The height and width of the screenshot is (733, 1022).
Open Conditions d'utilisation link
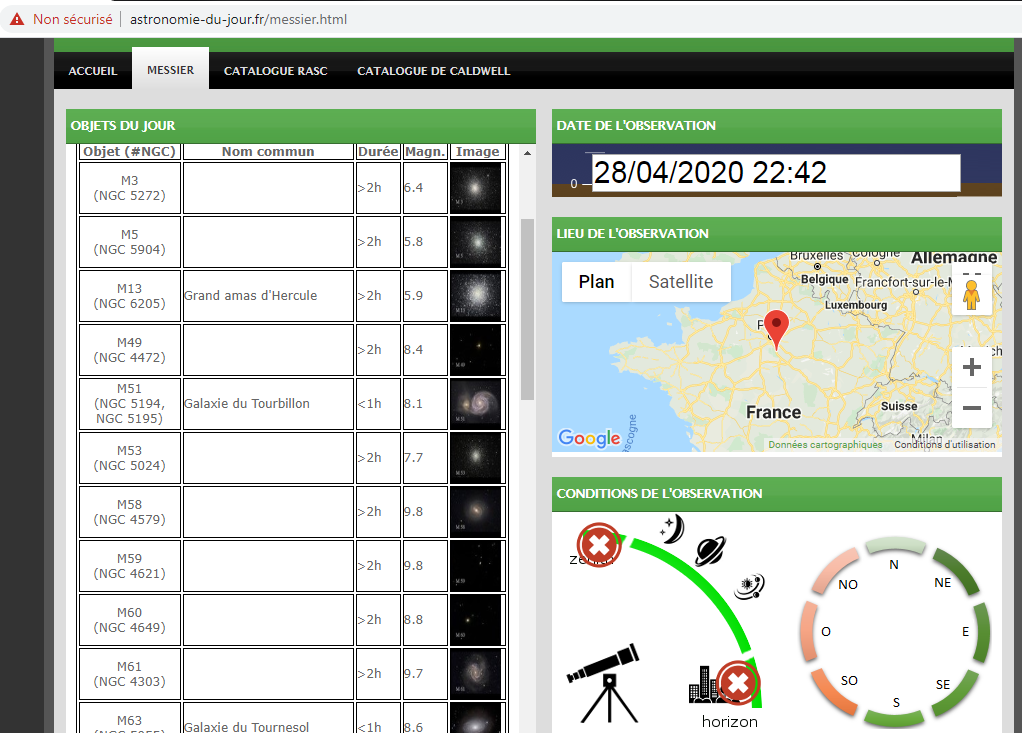click(x=944, y=444)
